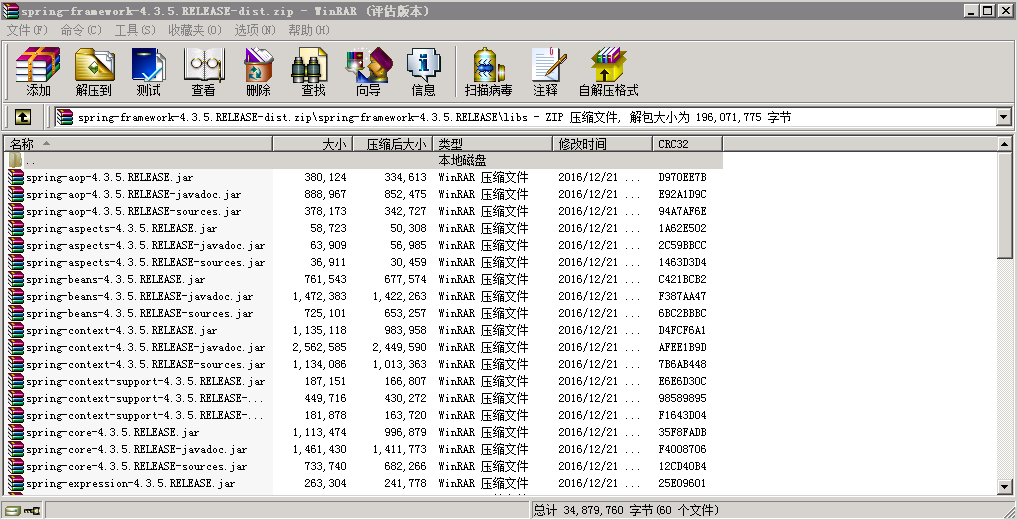Viewport: 1018px width, 520px height.
Task: Click CRC32 value 25E09601
Action: pos(682,483)
